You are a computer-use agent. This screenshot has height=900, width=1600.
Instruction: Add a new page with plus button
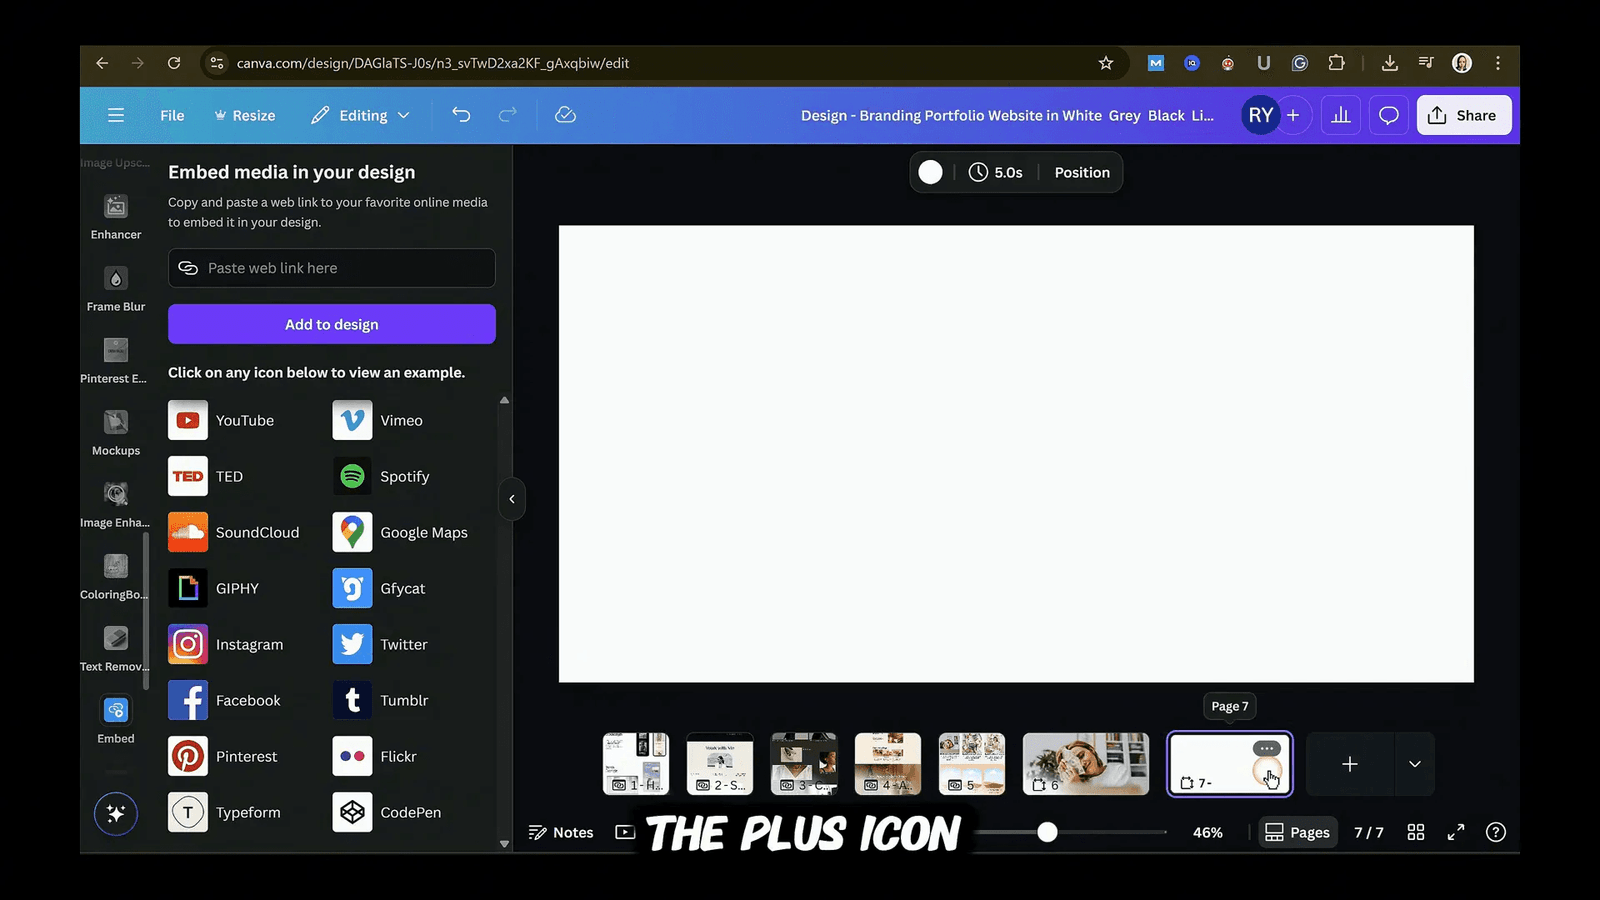(x=1350, y=764)
